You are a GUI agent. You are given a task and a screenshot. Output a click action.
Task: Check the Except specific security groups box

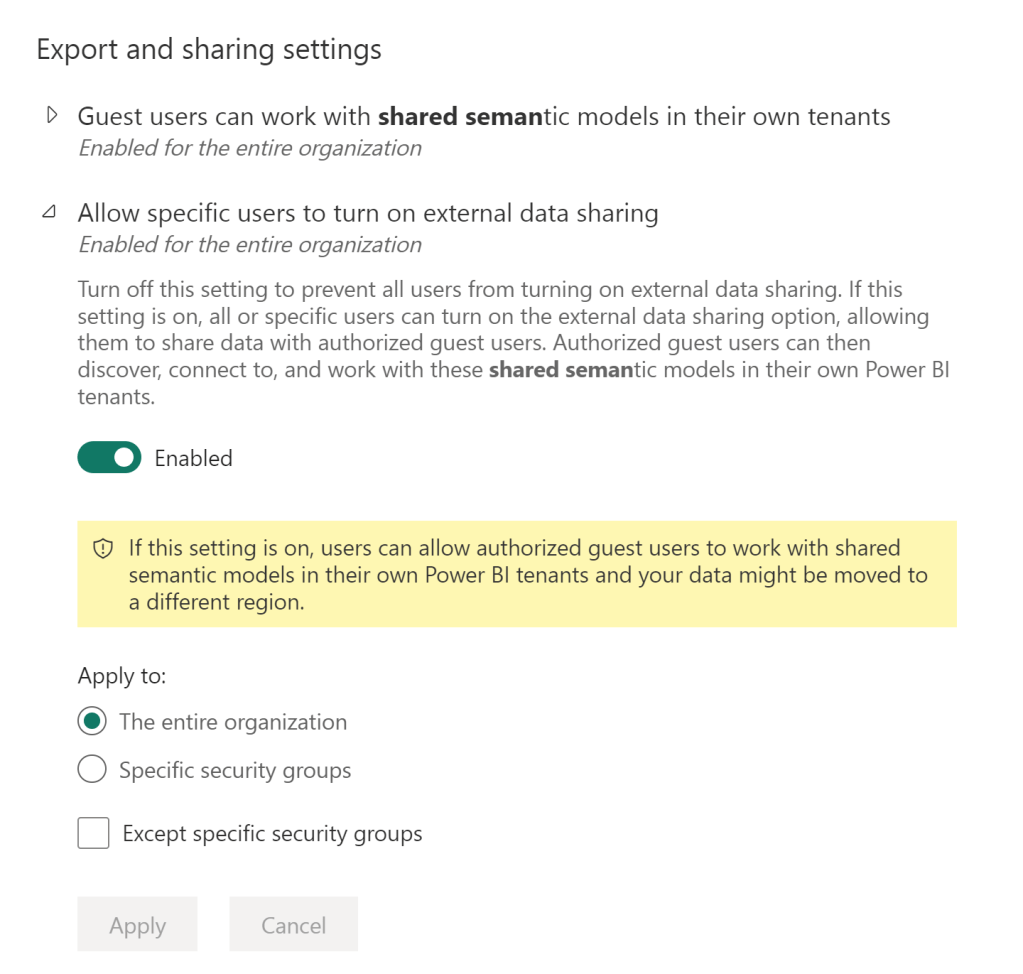coord(93,833)
